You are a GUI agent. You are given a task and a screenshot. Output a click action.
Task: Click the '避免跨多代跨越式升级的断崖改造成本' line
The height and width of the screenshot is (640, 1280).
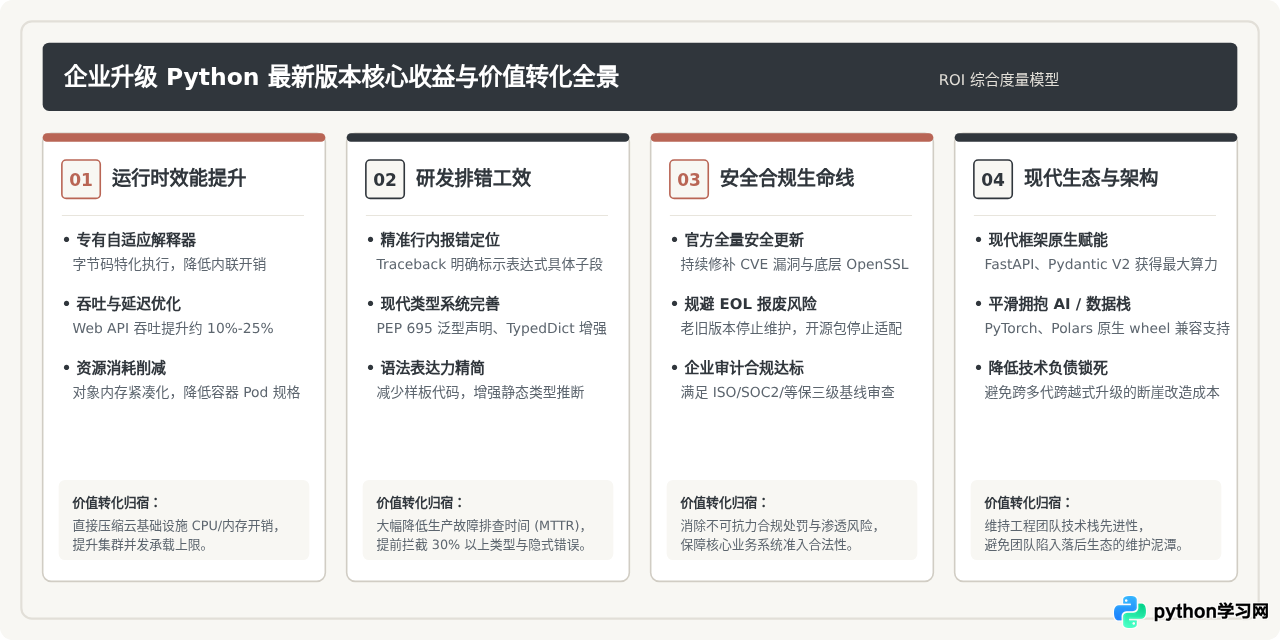[1102, 393]
